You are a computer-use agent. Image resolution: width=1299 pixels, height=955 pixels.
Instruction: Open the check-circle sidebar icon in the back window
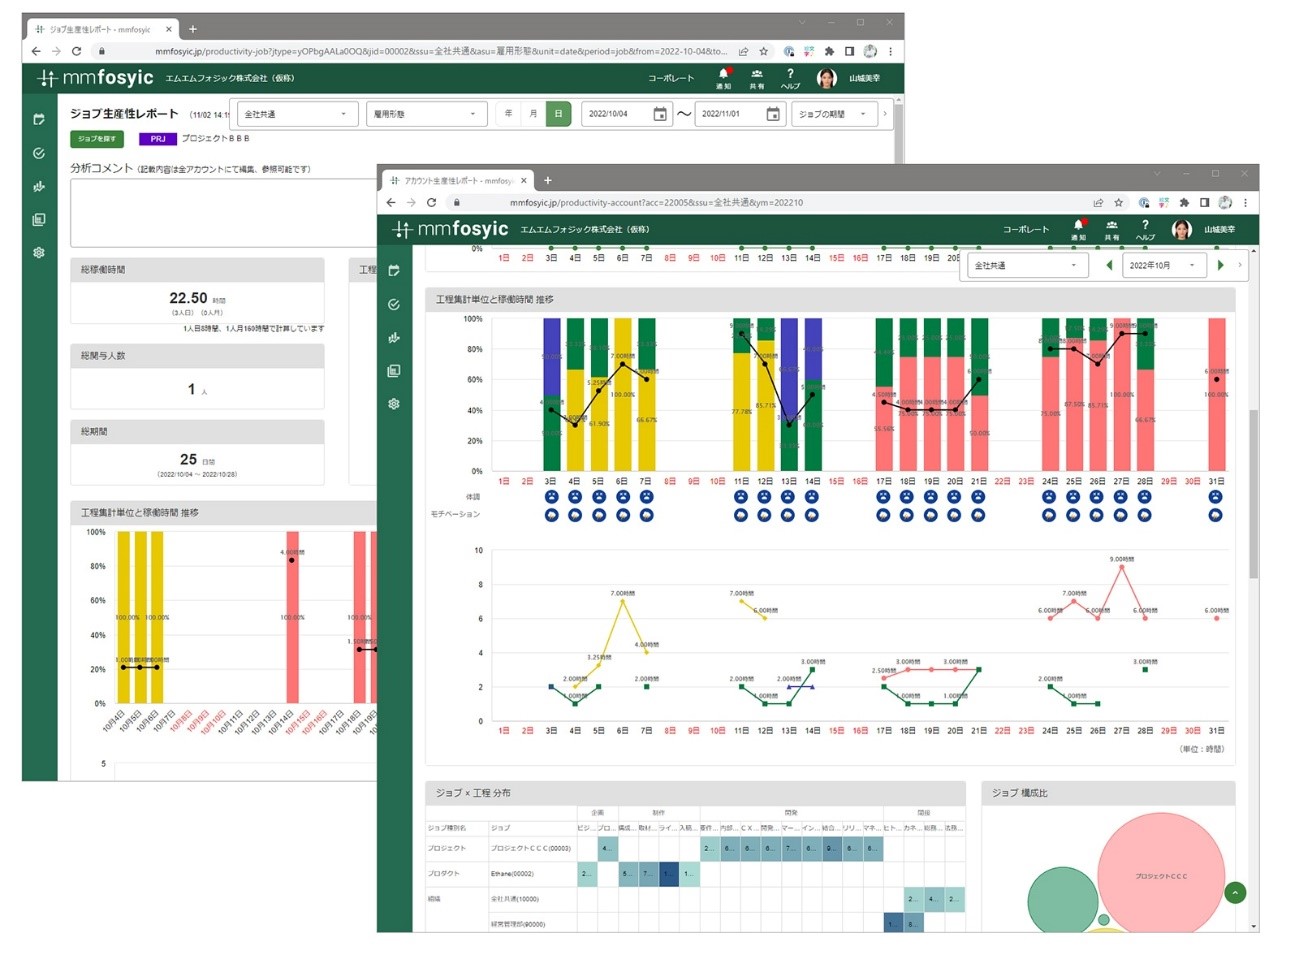(39, 153)
